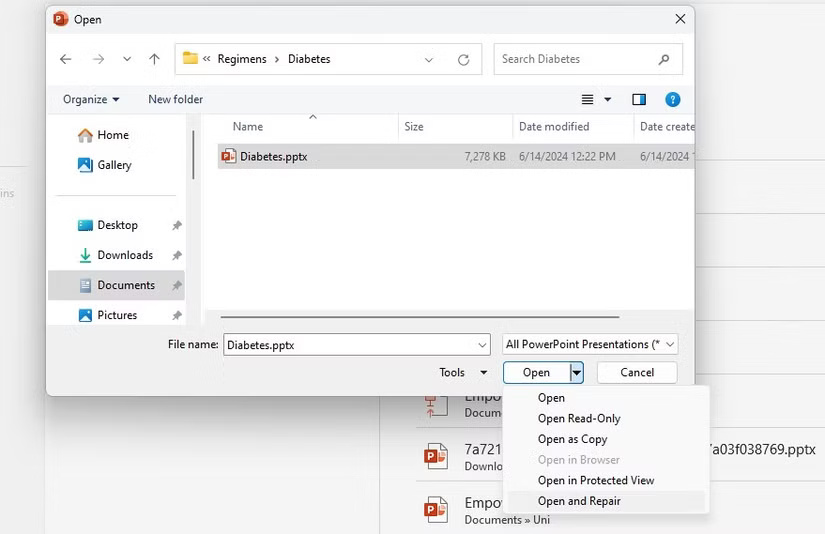Open Pictures in the navigation pane
Viewport: 825px width, 534px height.
(x=107, y=315)
